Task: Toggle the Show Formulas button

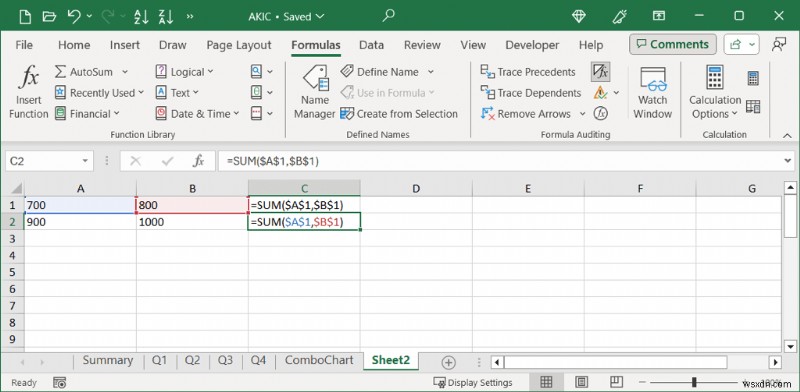Action: tap(601, 72)
